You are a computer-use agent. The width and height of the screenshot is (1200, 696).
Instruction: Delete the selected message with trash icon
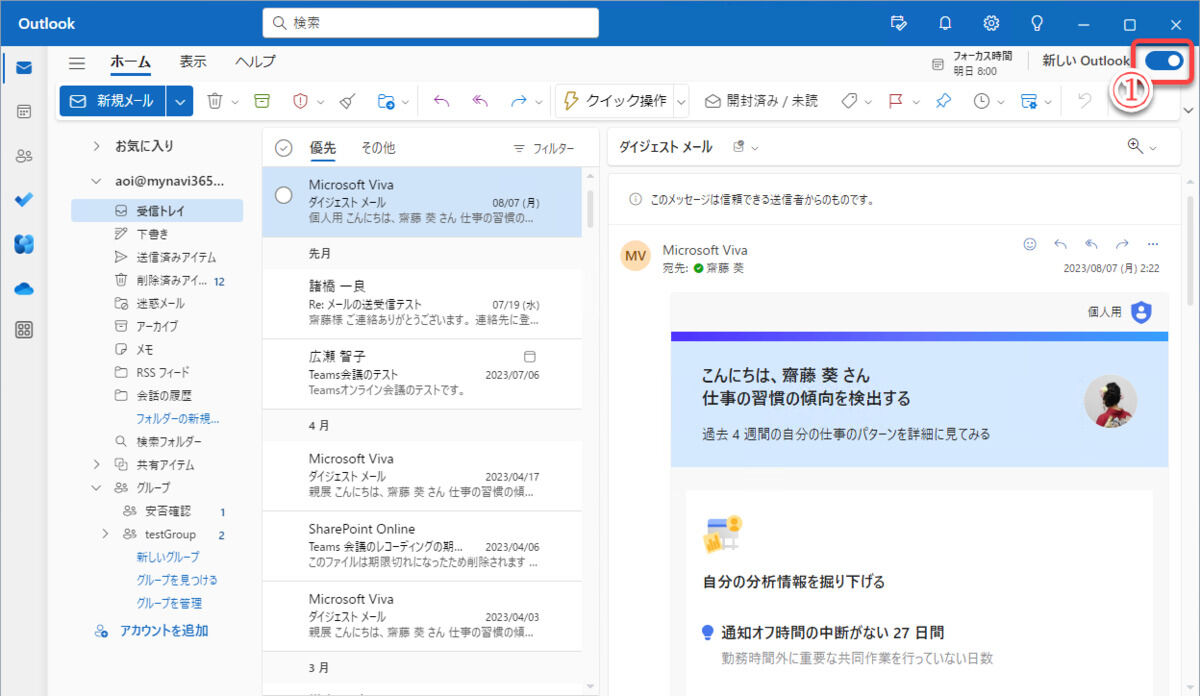click(214, 101)
